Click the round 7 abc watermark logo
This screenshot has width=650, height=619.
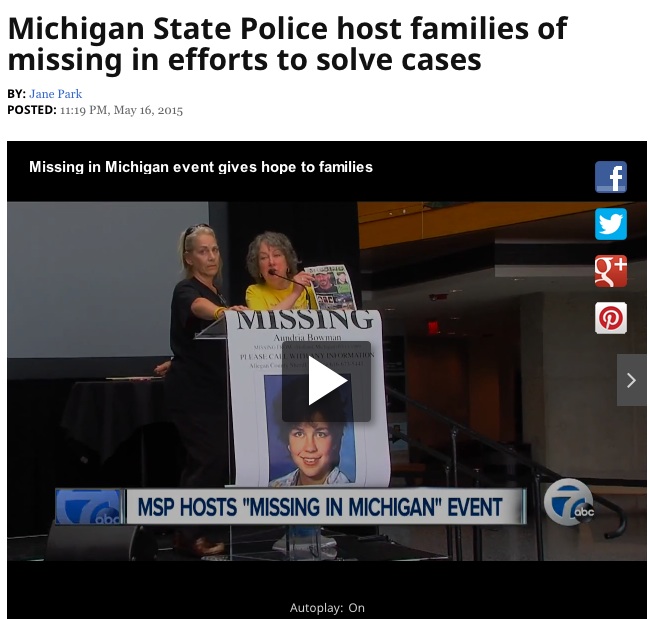568,502
